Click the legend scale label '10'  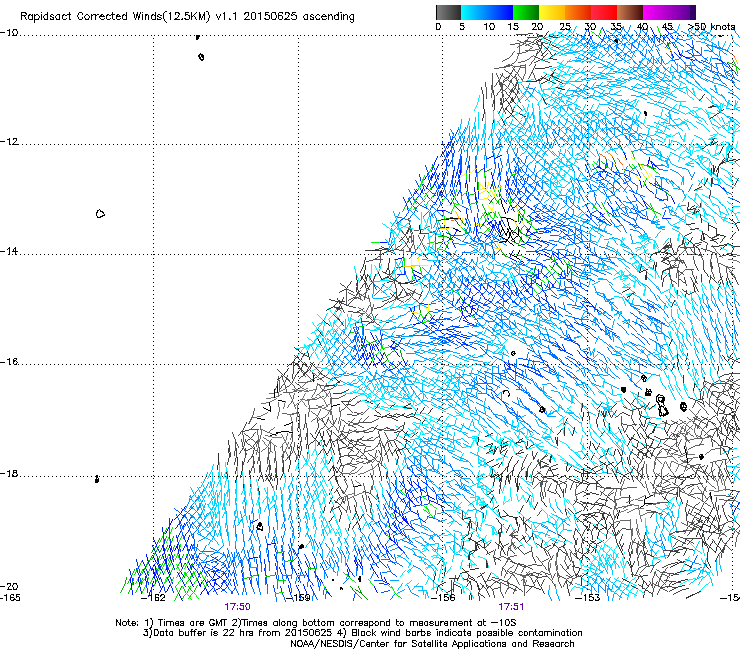pyautogui.click(x=489, y=27)
